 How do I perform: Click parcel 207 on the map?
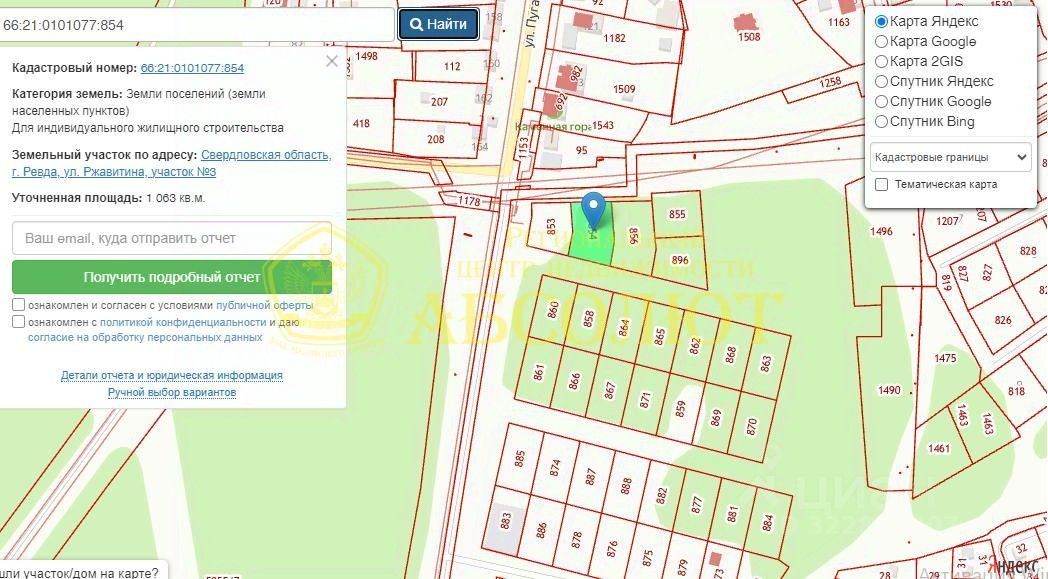pos(439,102)
